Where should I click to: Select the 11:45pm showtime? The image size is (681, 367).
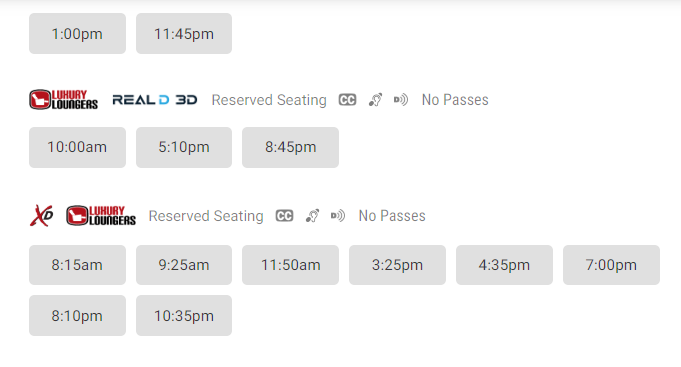(x=184, y=33)
